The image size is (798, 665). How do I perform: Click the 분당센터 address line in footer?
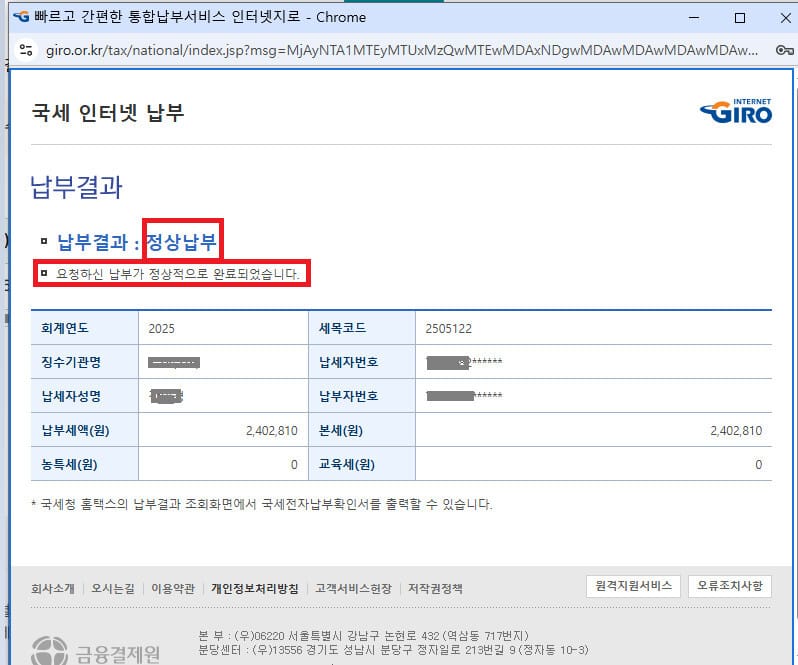click(393, 650)
